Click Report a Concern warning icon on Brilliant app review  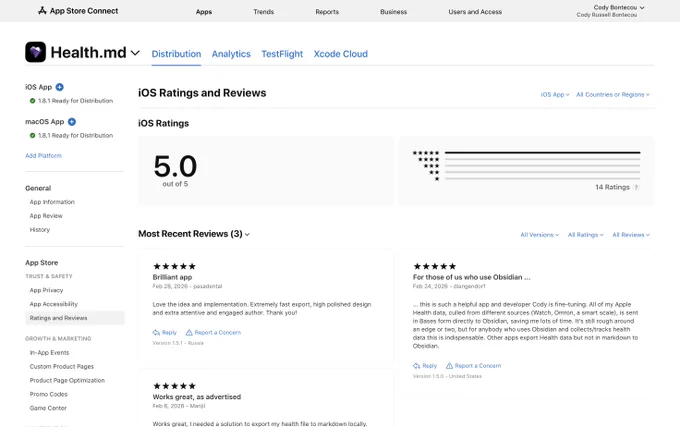(x=189, y=332)
